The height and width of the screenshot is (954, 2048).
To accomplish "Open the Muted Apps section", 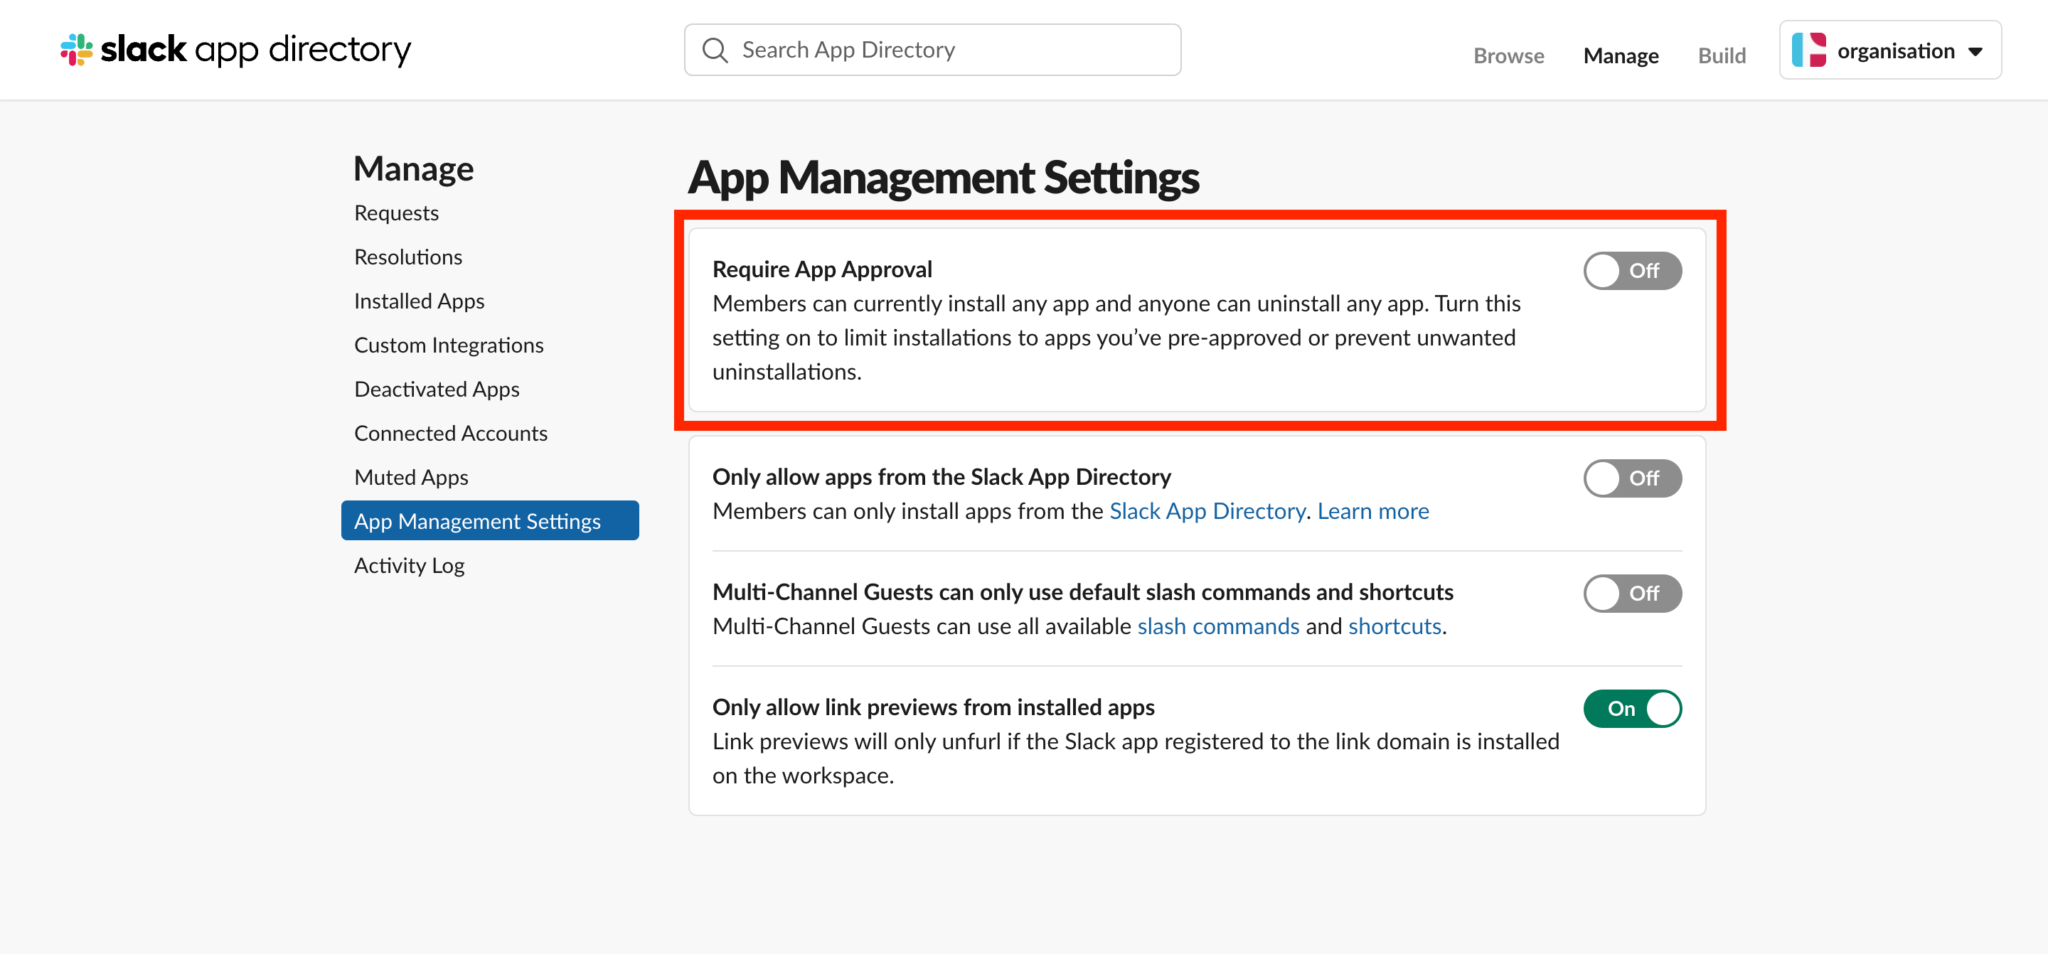I will (x=410, y=477).
